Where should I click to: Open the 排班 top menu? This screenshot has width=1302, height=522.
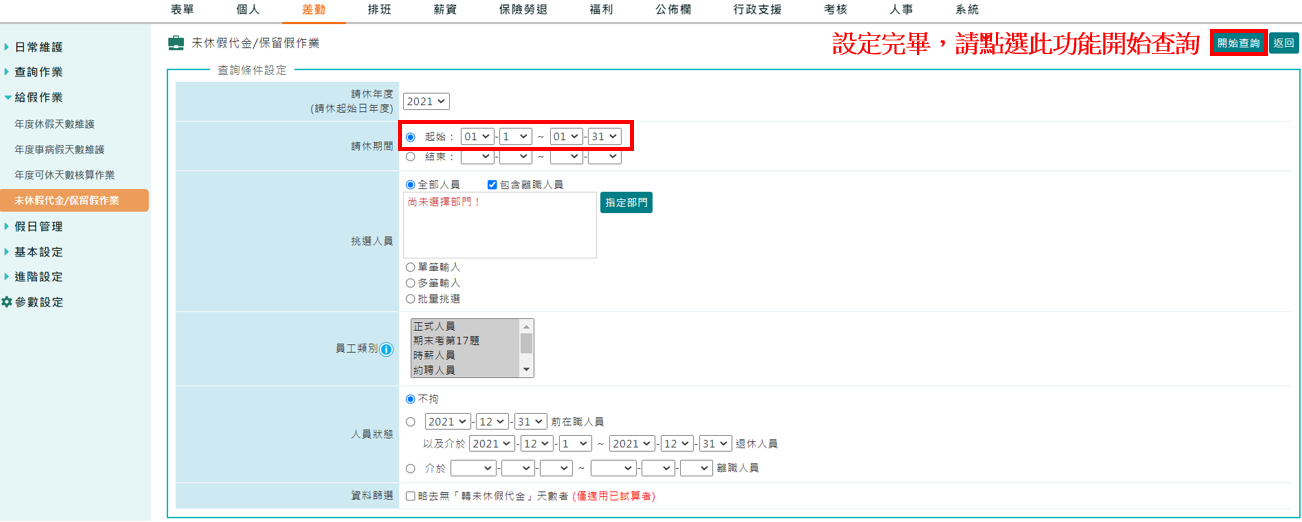point(379,9)
